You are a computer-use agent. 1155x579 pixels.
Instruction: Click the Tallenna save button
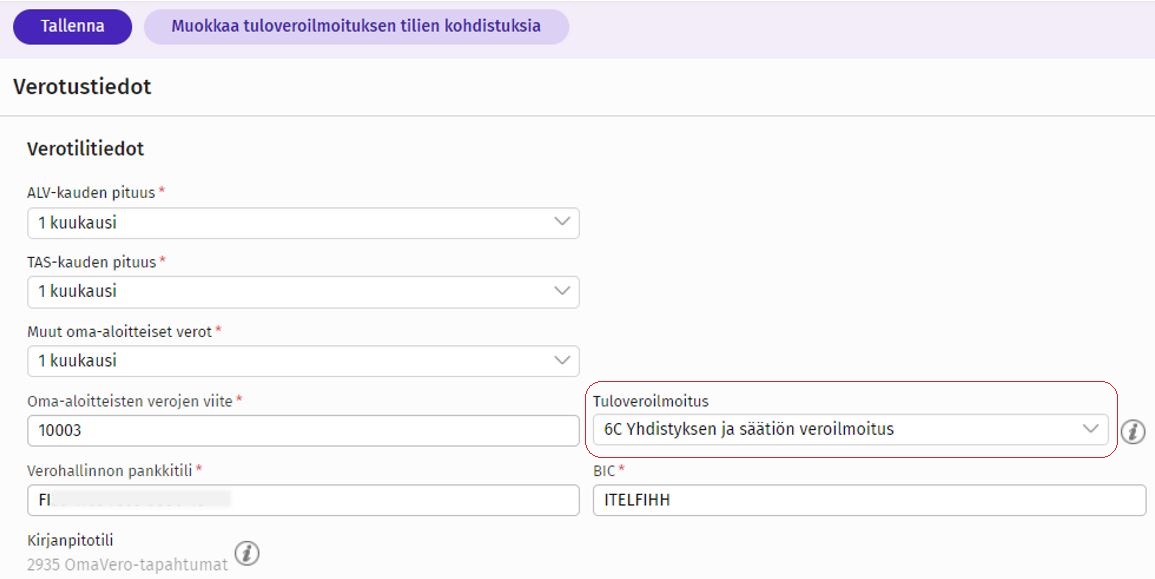pos(72,27)
